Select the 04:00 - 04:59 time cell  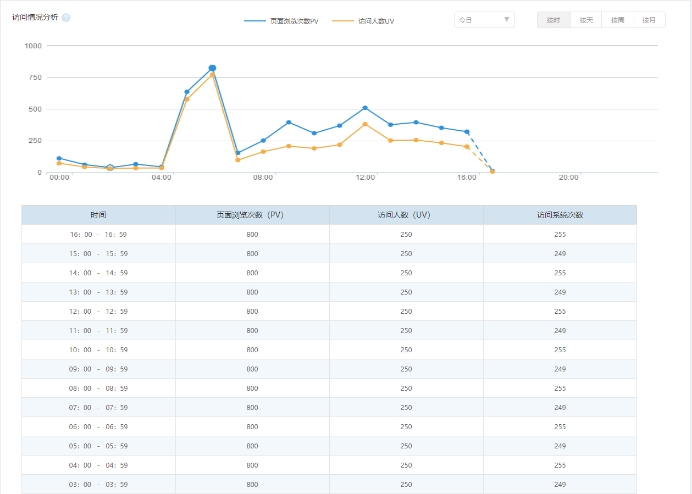pyautogui.click(x=98, y=465)
